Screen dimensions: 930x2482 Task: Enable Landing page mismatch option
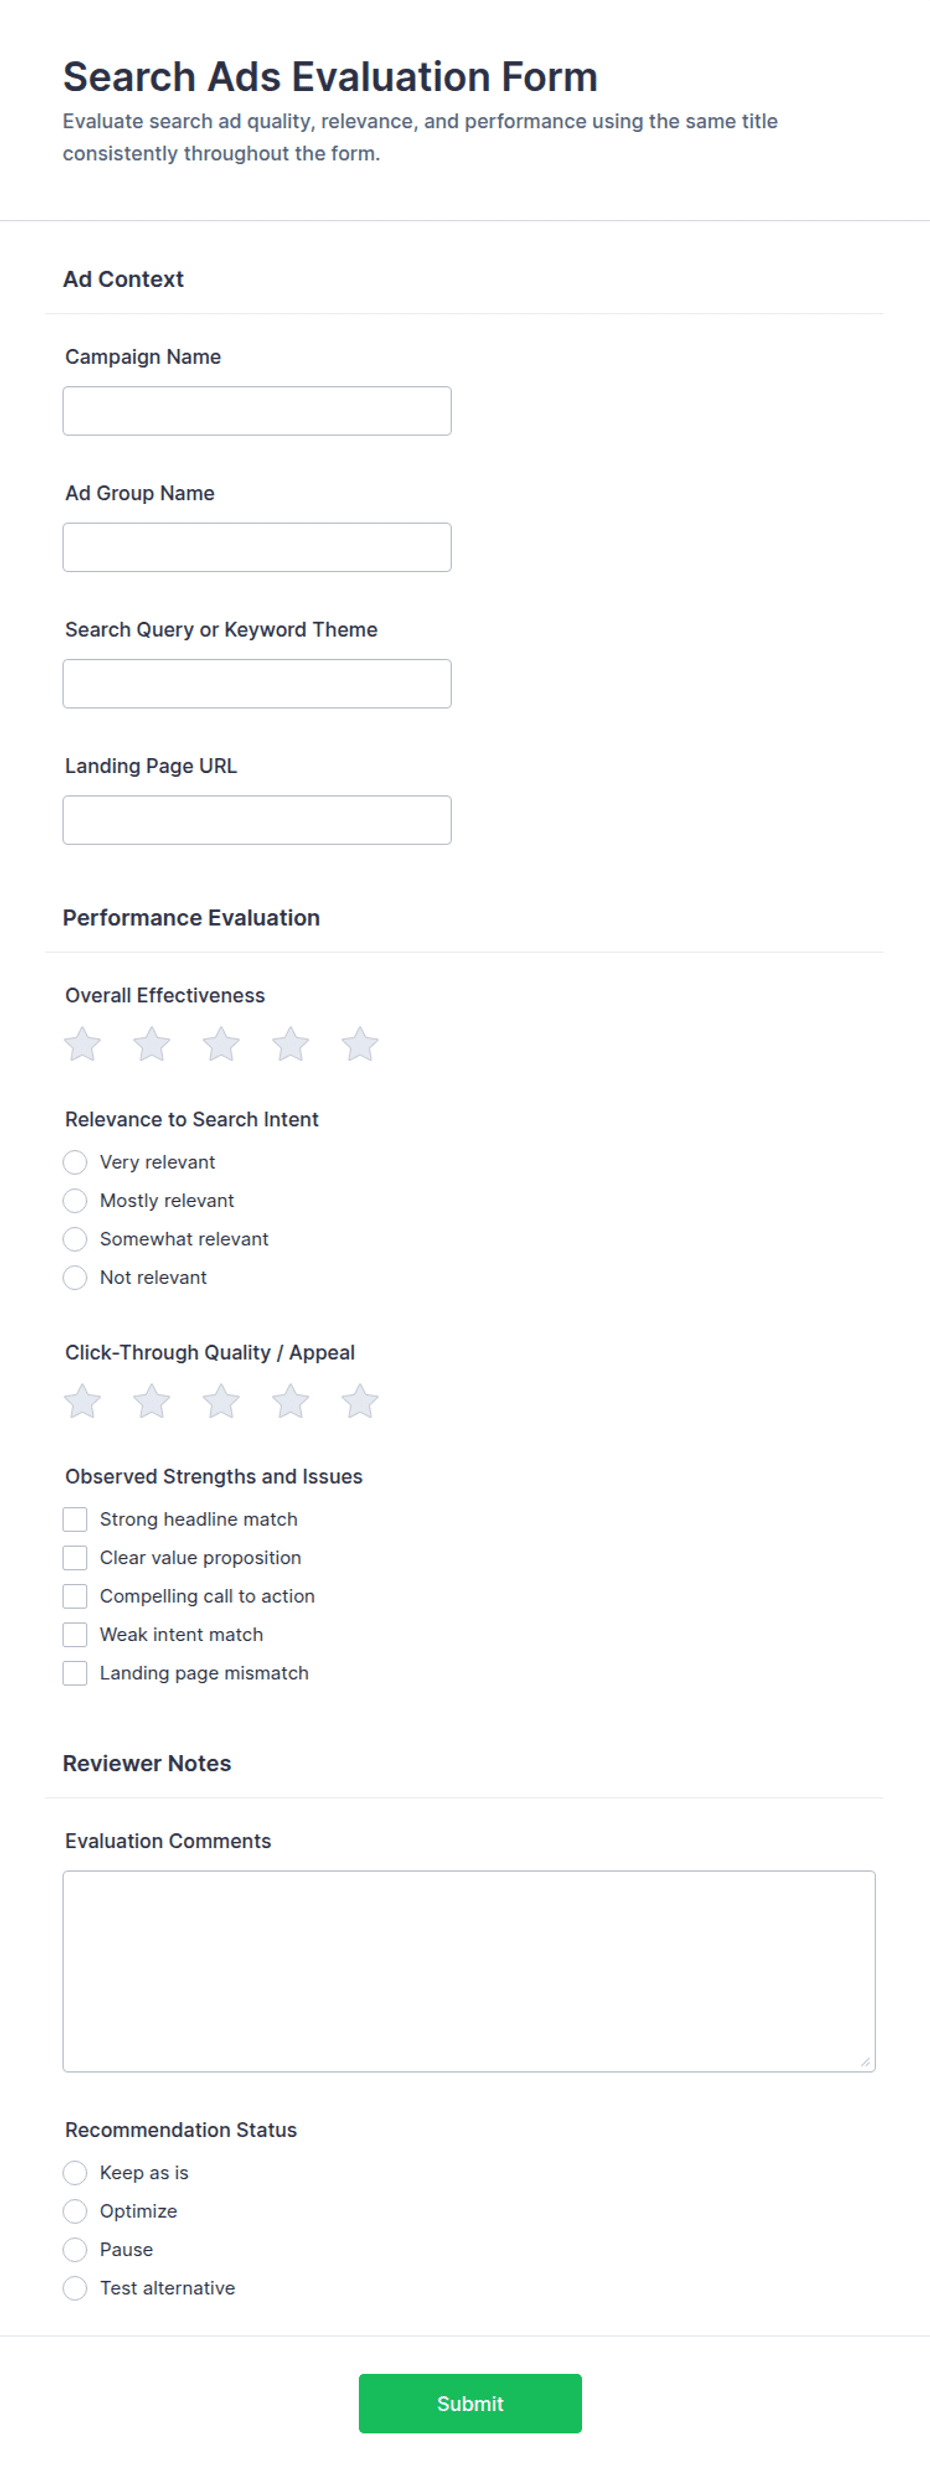click(x=75, y=1673)
